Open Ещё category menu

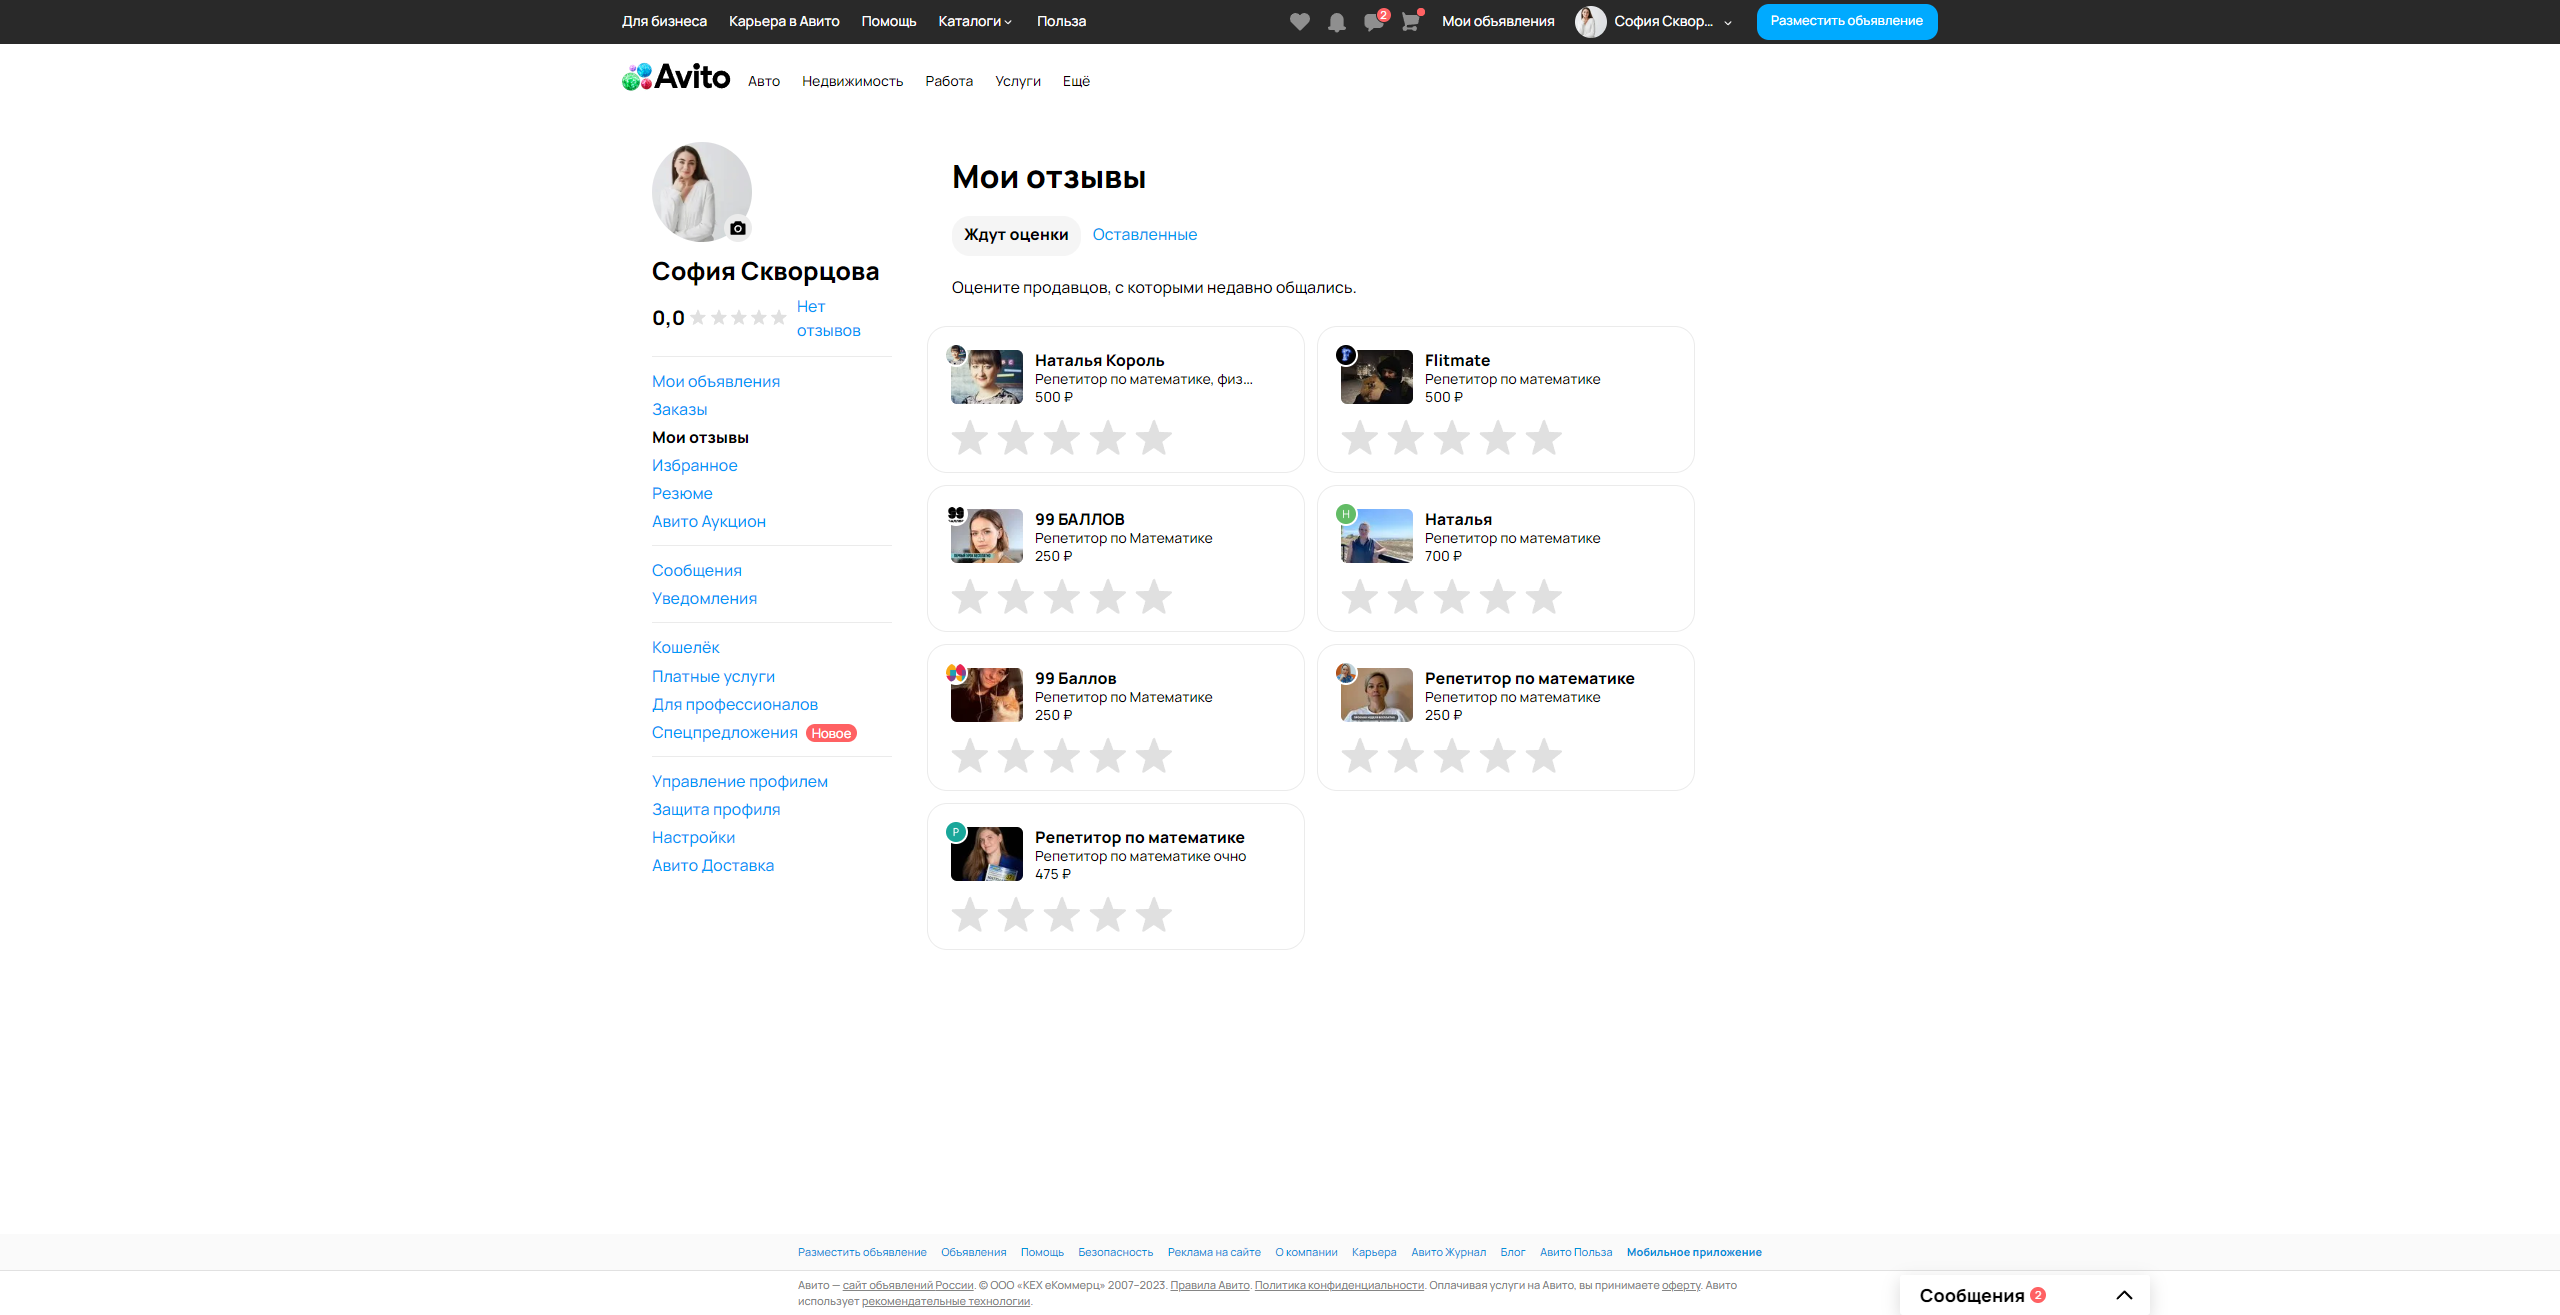pyautogui.click(x=1076, y=82)
